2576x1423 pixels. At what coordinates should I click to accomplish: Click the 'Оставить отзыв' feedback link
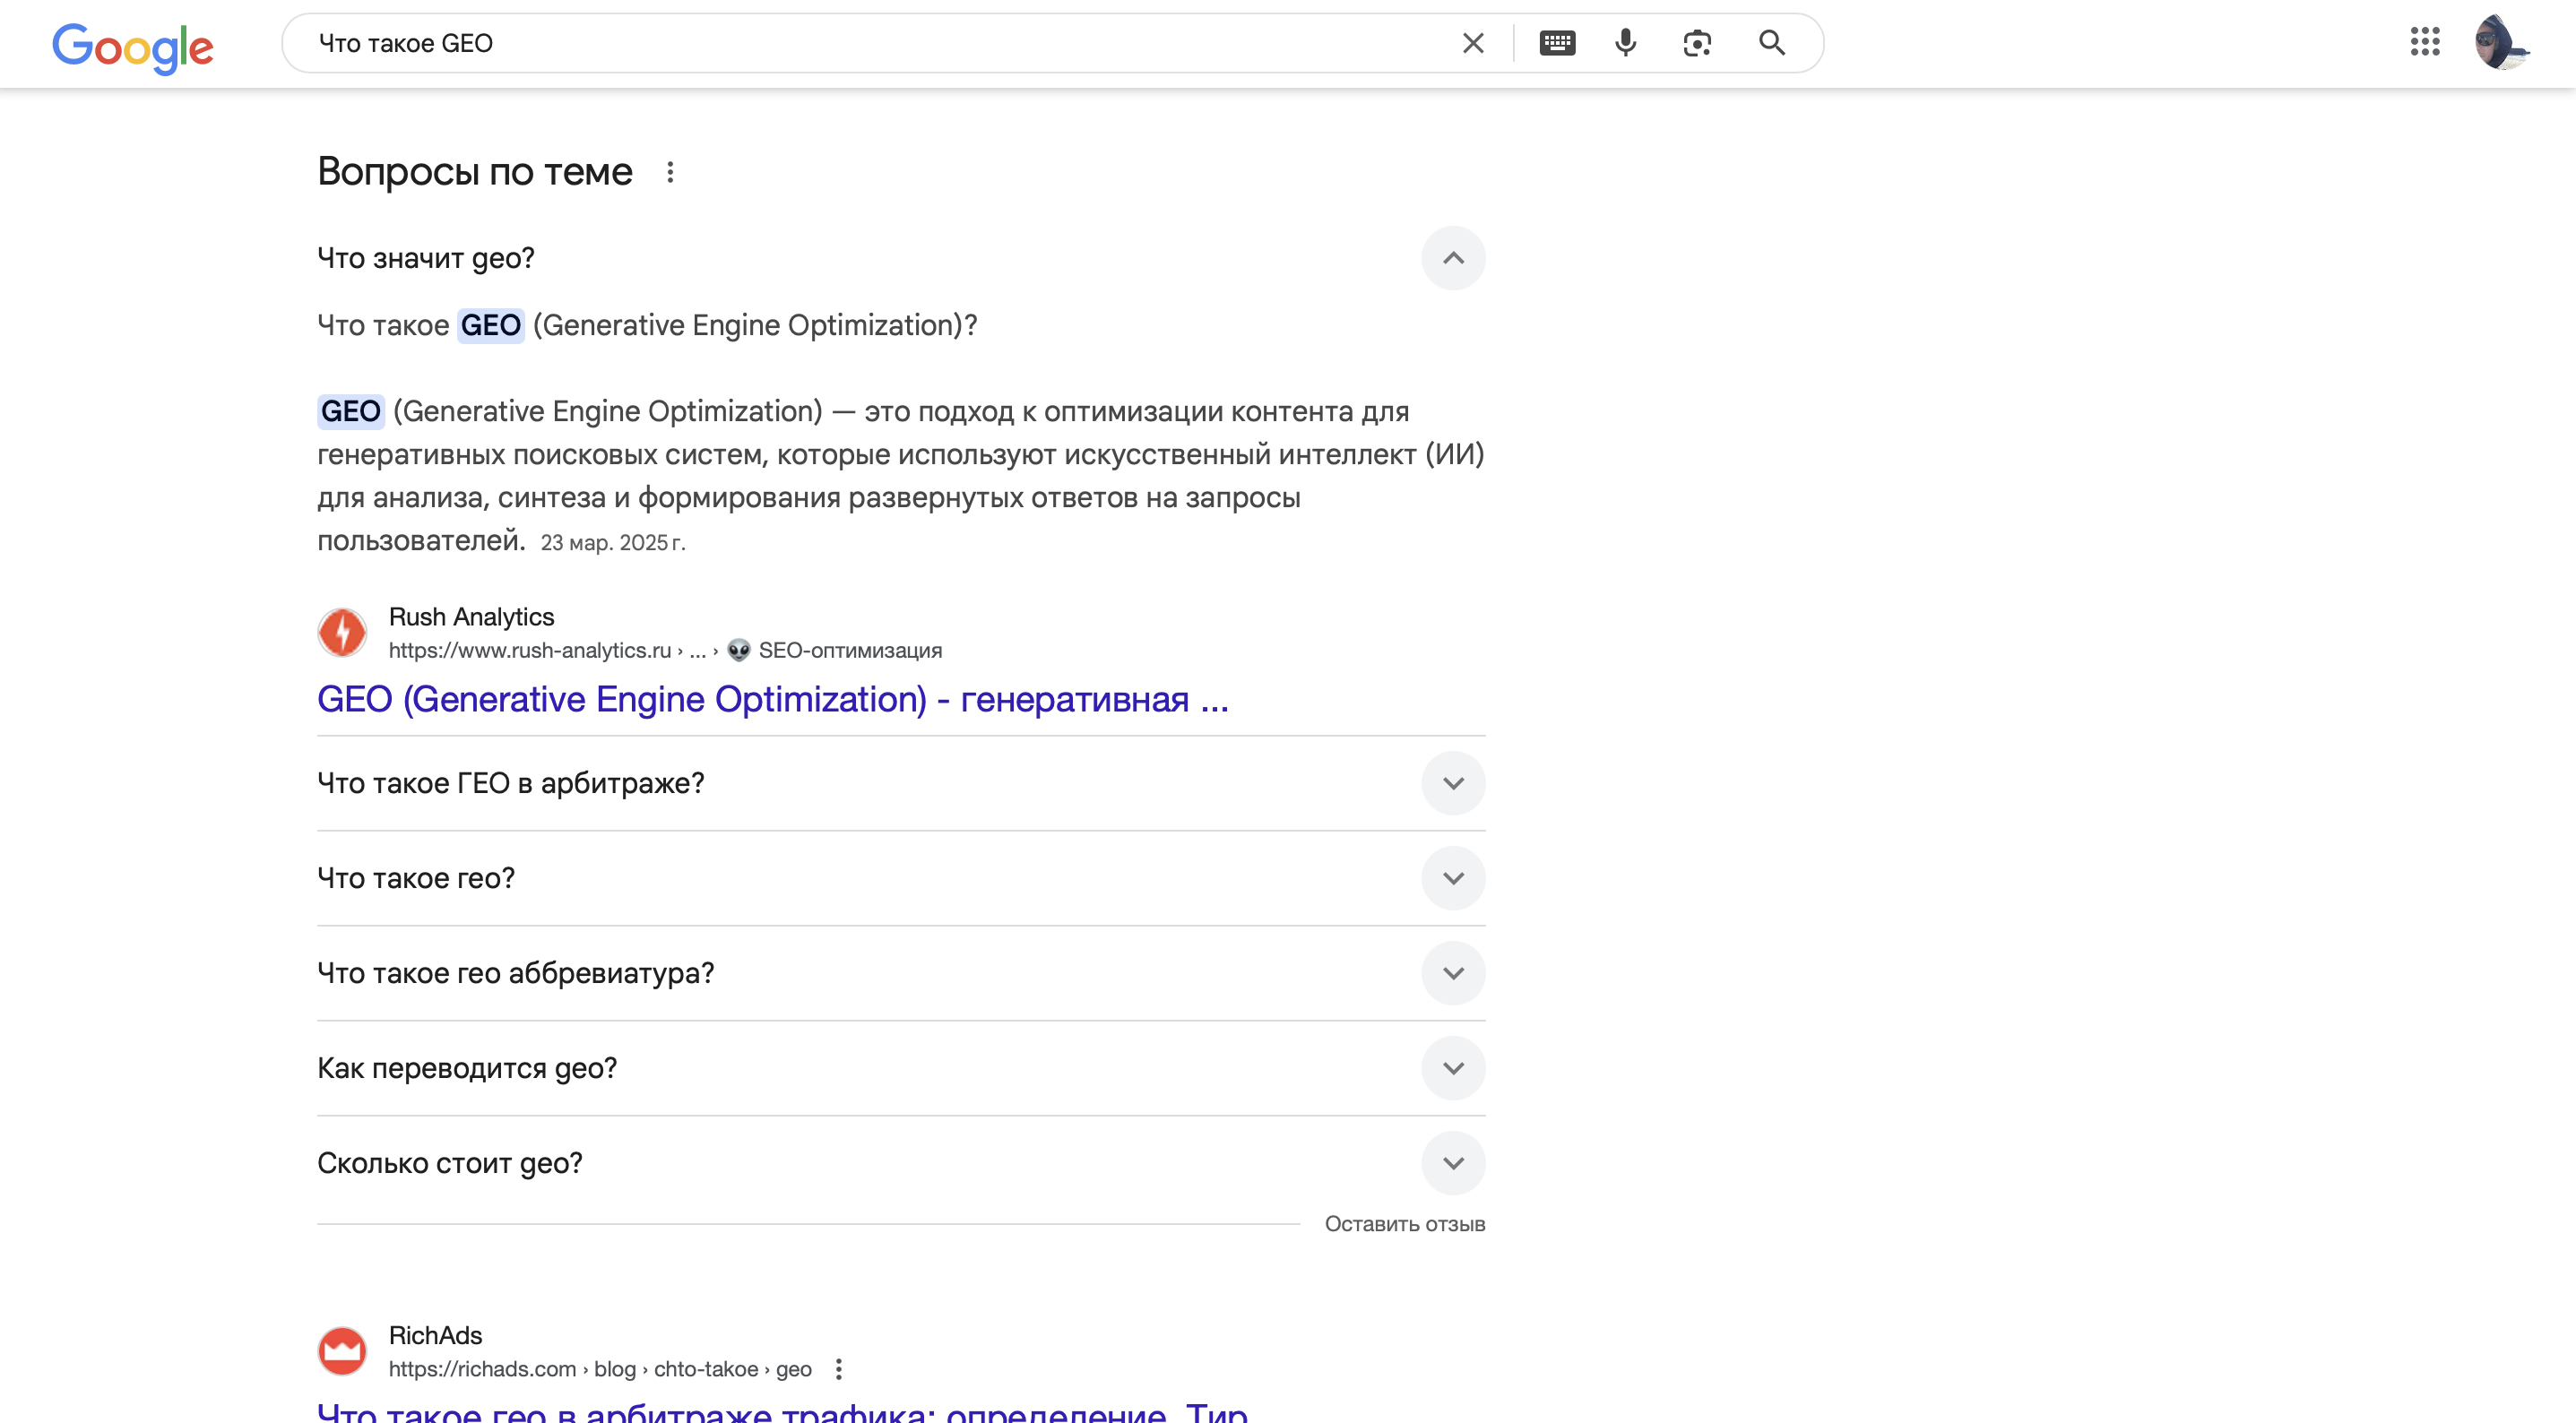1404,1224
